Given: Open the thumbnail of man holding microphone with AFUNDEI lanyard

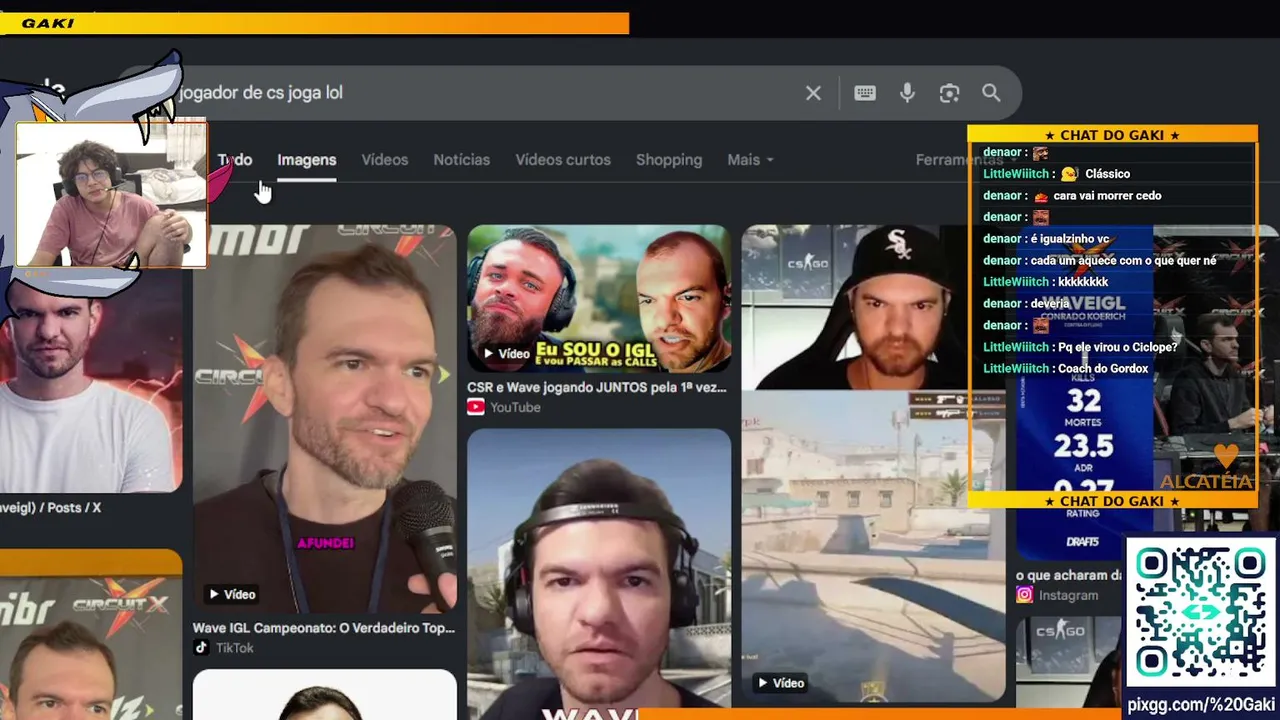Looking at the screenshot, I should 324,418.
